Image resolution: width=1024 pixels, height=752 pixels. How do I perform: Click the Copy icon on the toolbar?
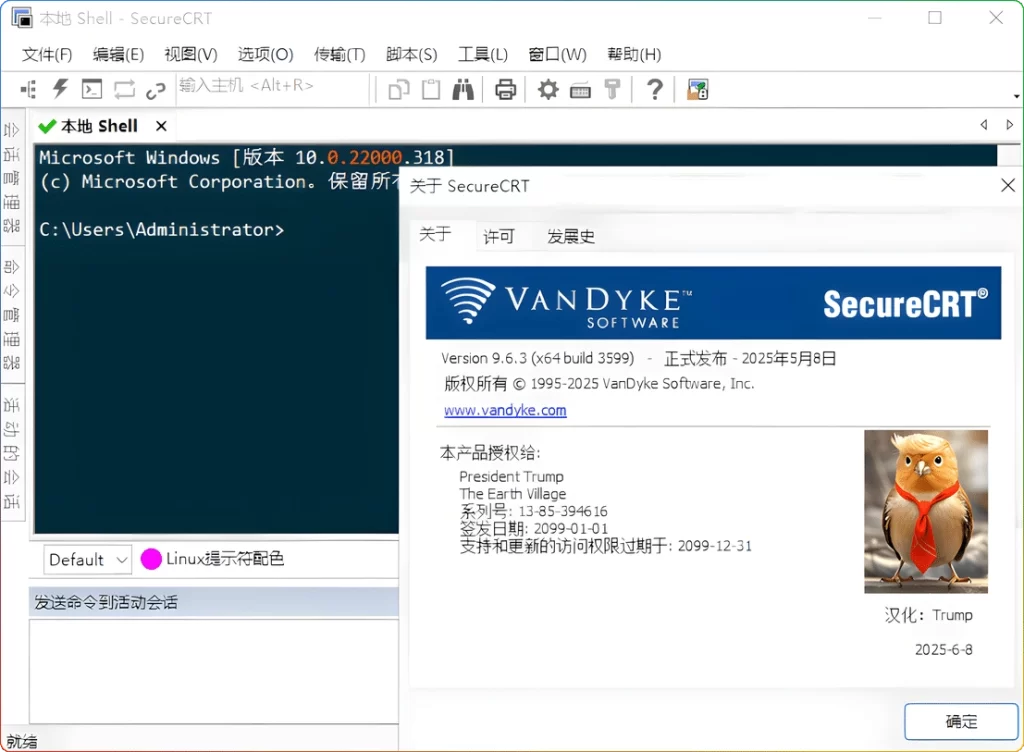coord(397,89)
